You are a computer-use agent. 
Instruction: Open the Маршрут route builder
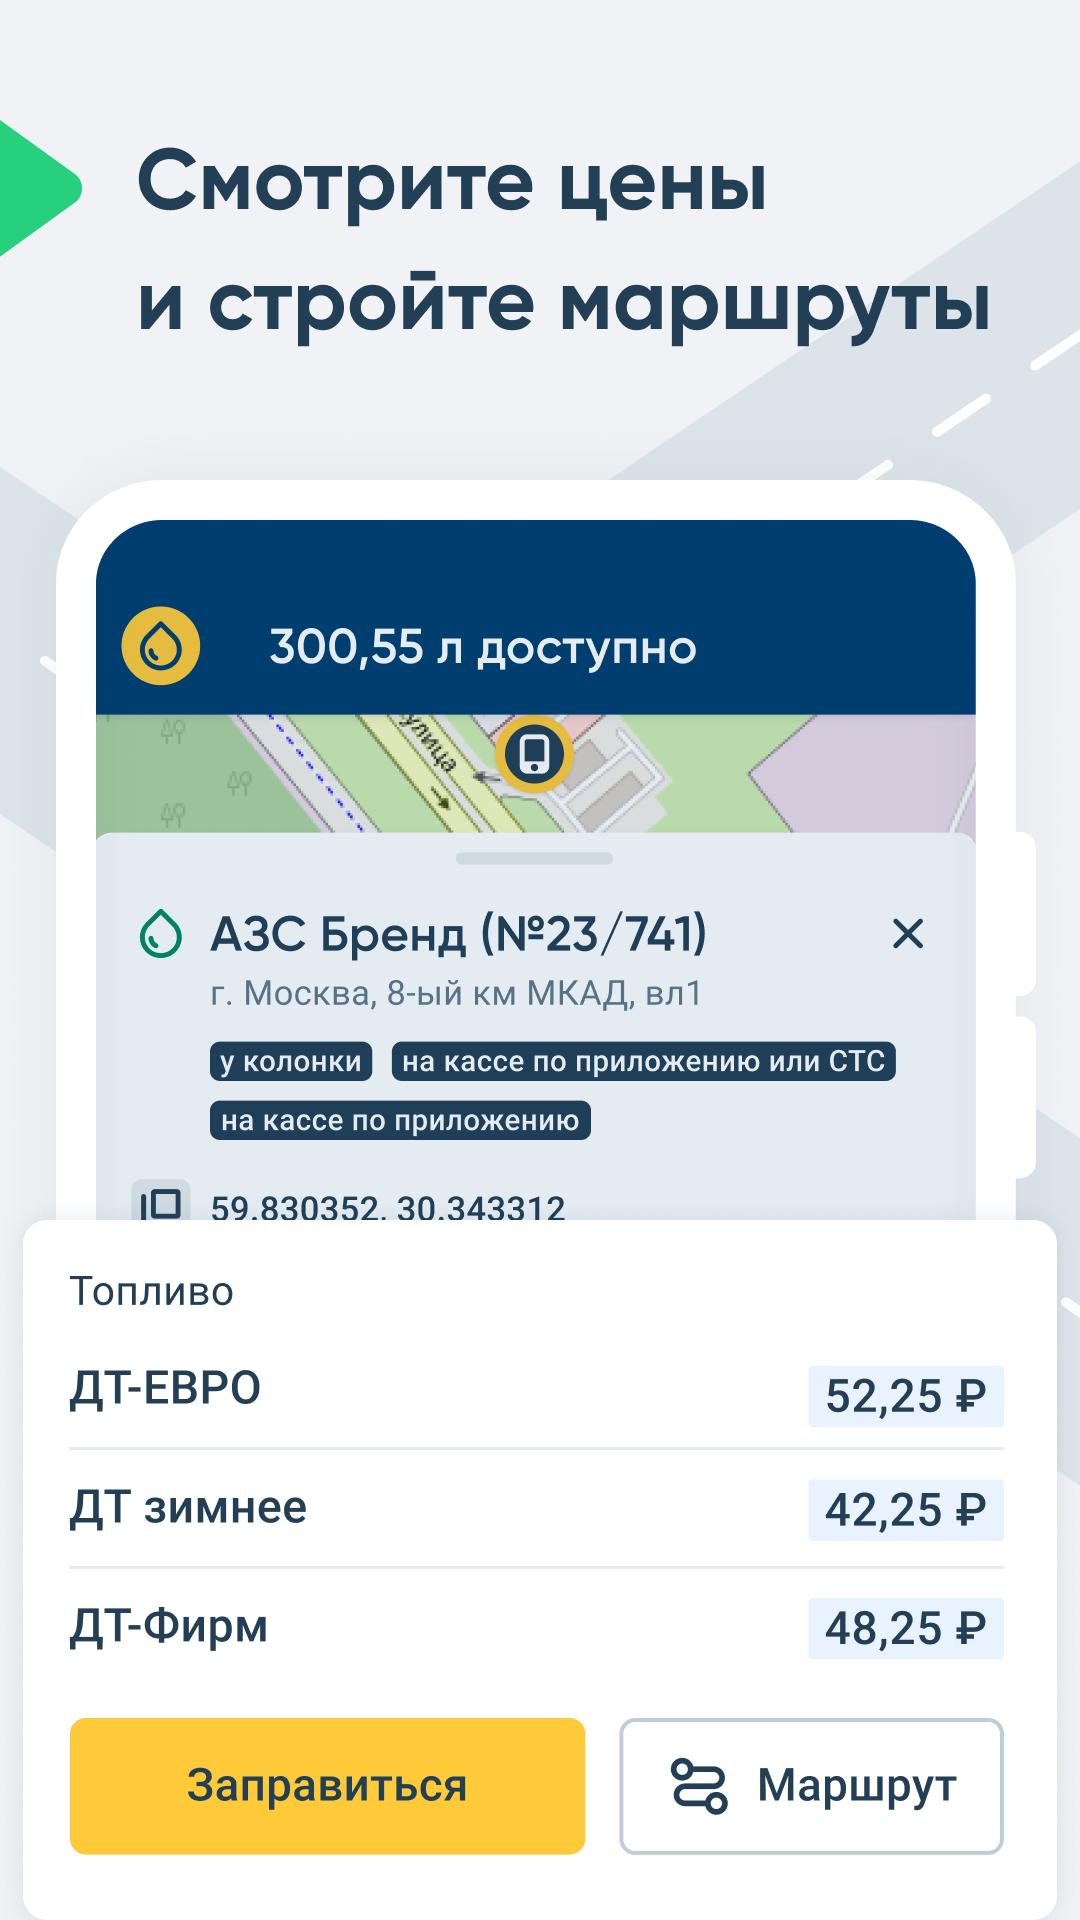pyautogui.click(x=811, y=1785)
